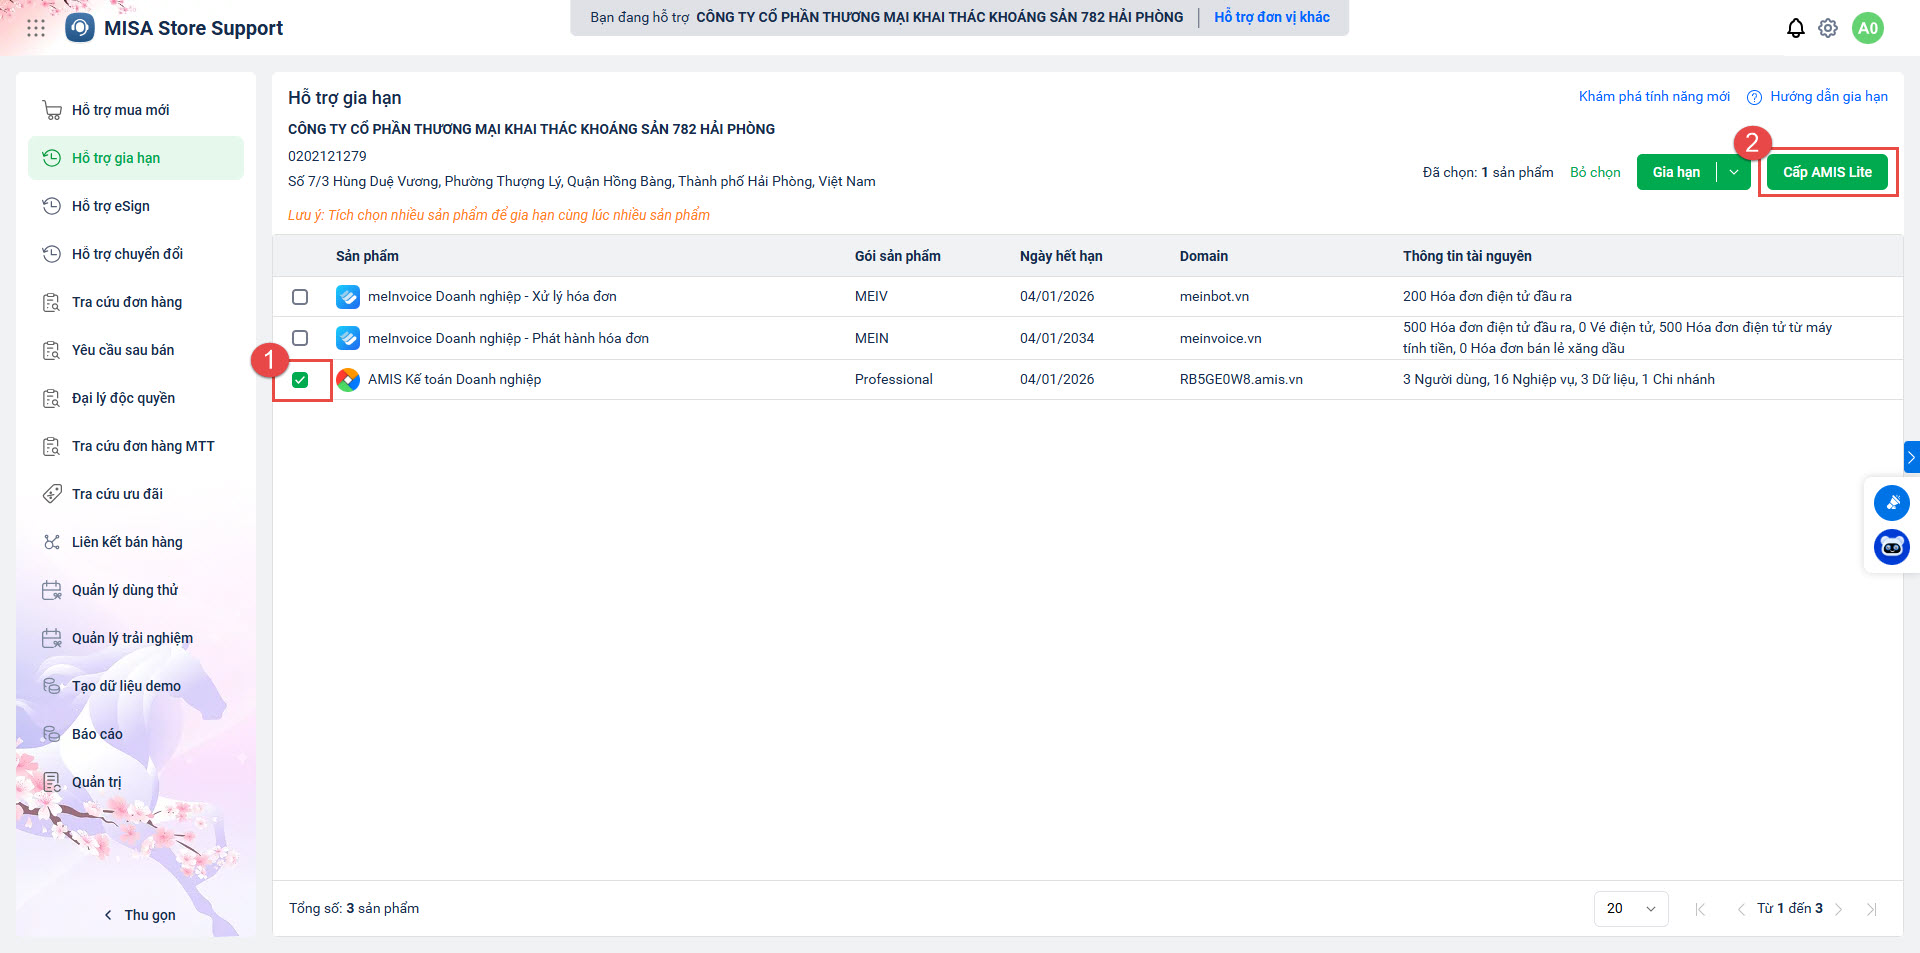Open the blue support chat icon

tap(1892, 503)
